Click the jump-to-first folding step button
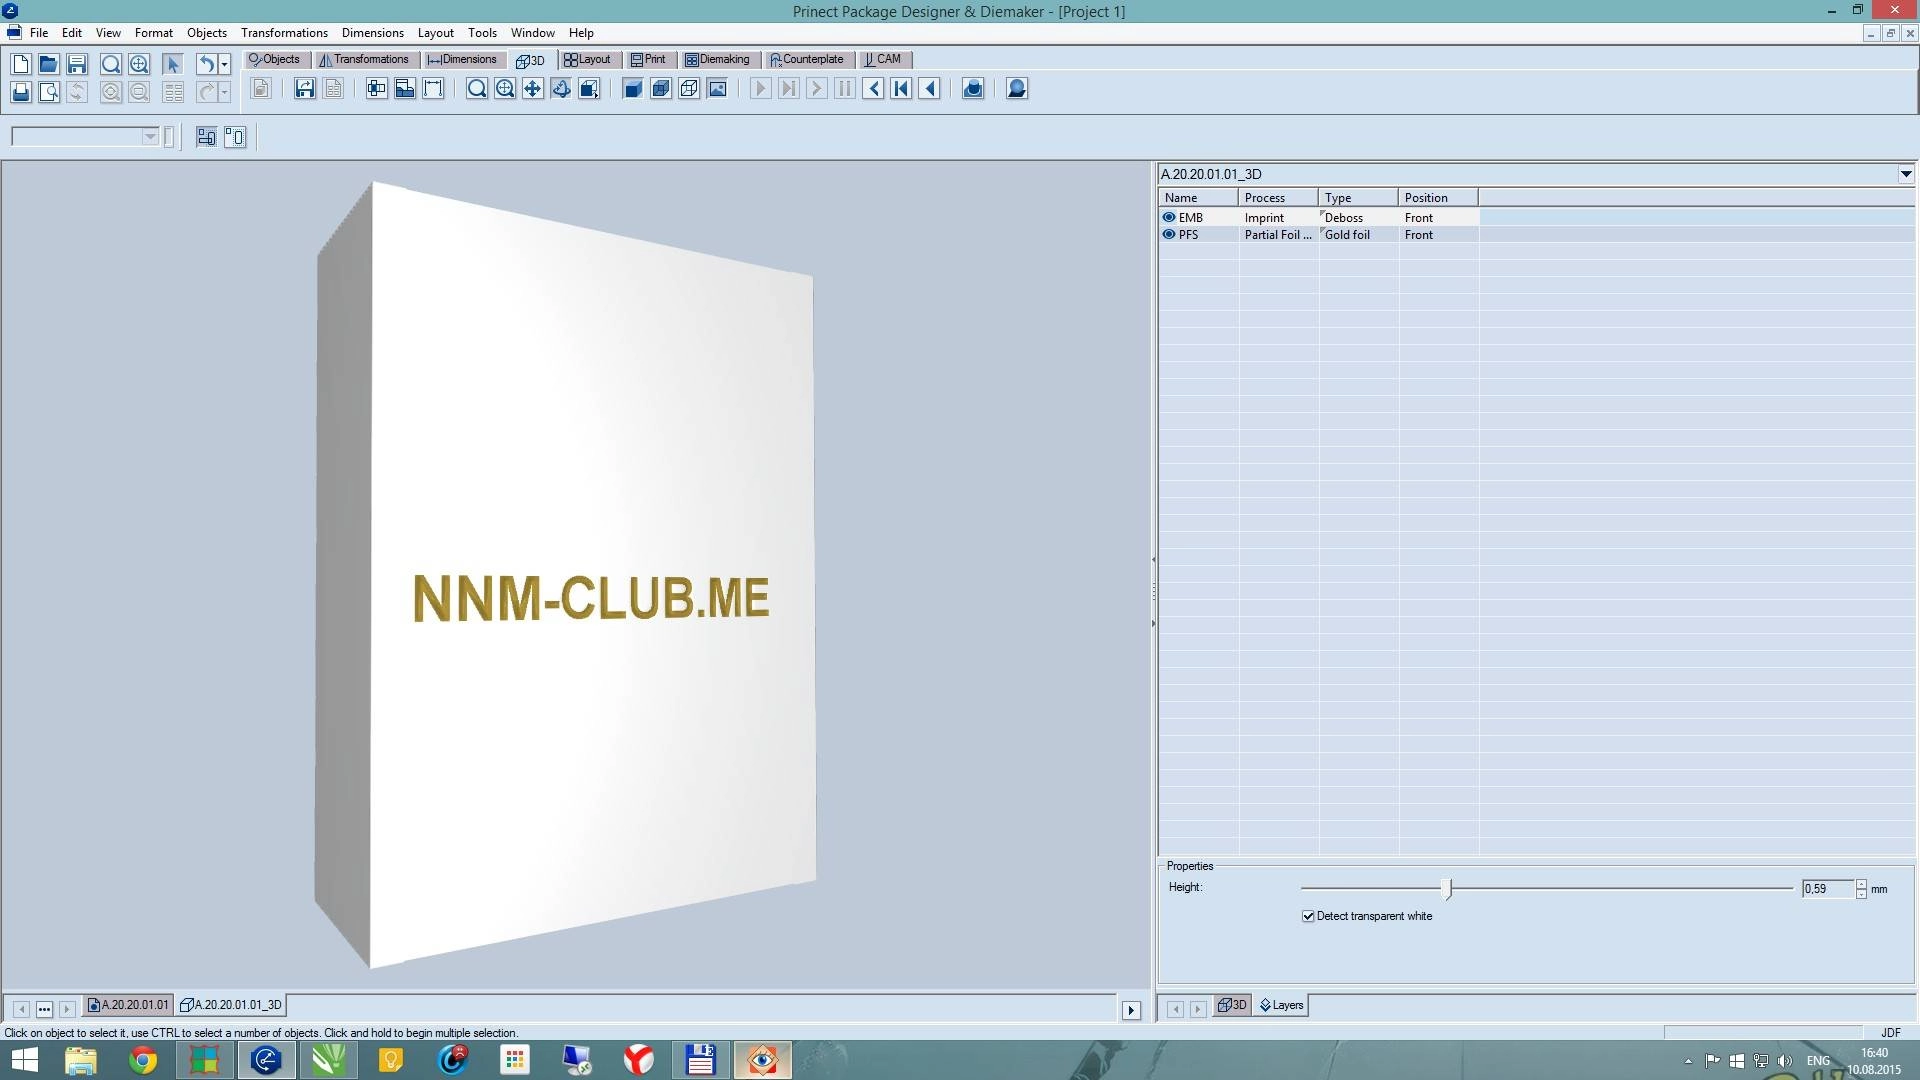 901,89
